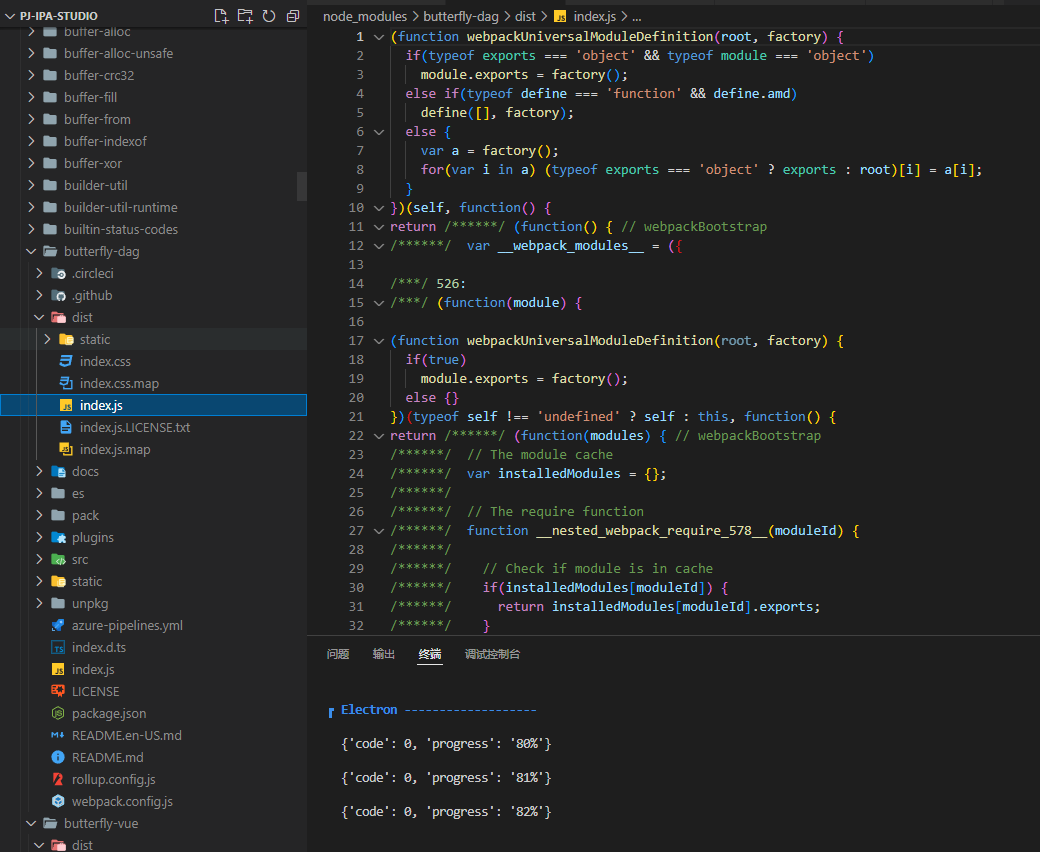Open index.d.ts file

pos(99,646)
